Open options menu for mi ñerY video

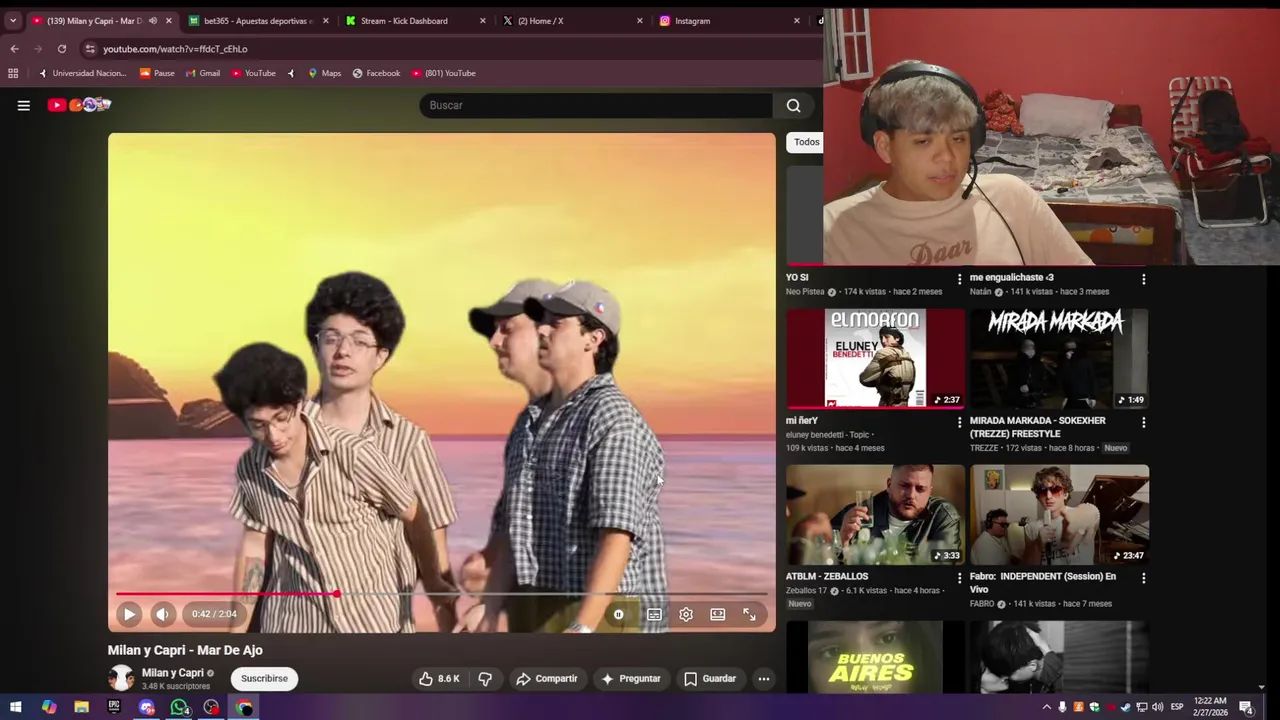coord(959,422)
